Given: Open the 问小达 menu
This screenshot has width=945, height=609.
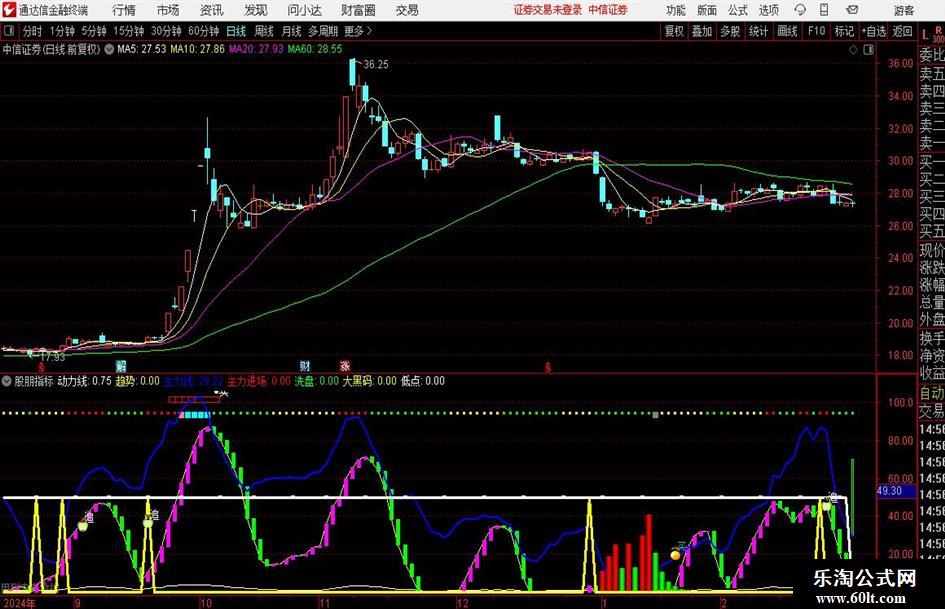Looking at the screenshot, I should click(x=304, y=10).
